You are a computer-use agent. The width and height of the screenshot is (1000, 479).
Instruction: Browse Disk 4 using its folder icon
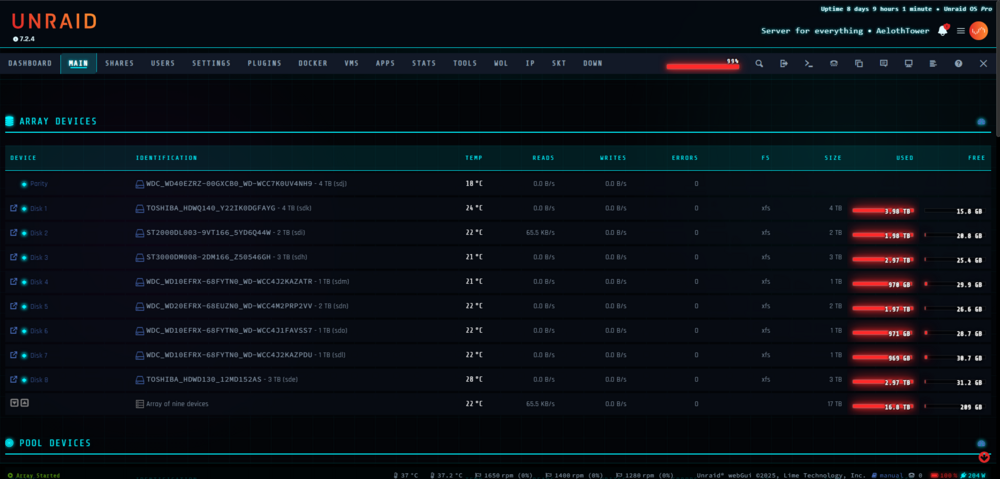coord(13,281)
